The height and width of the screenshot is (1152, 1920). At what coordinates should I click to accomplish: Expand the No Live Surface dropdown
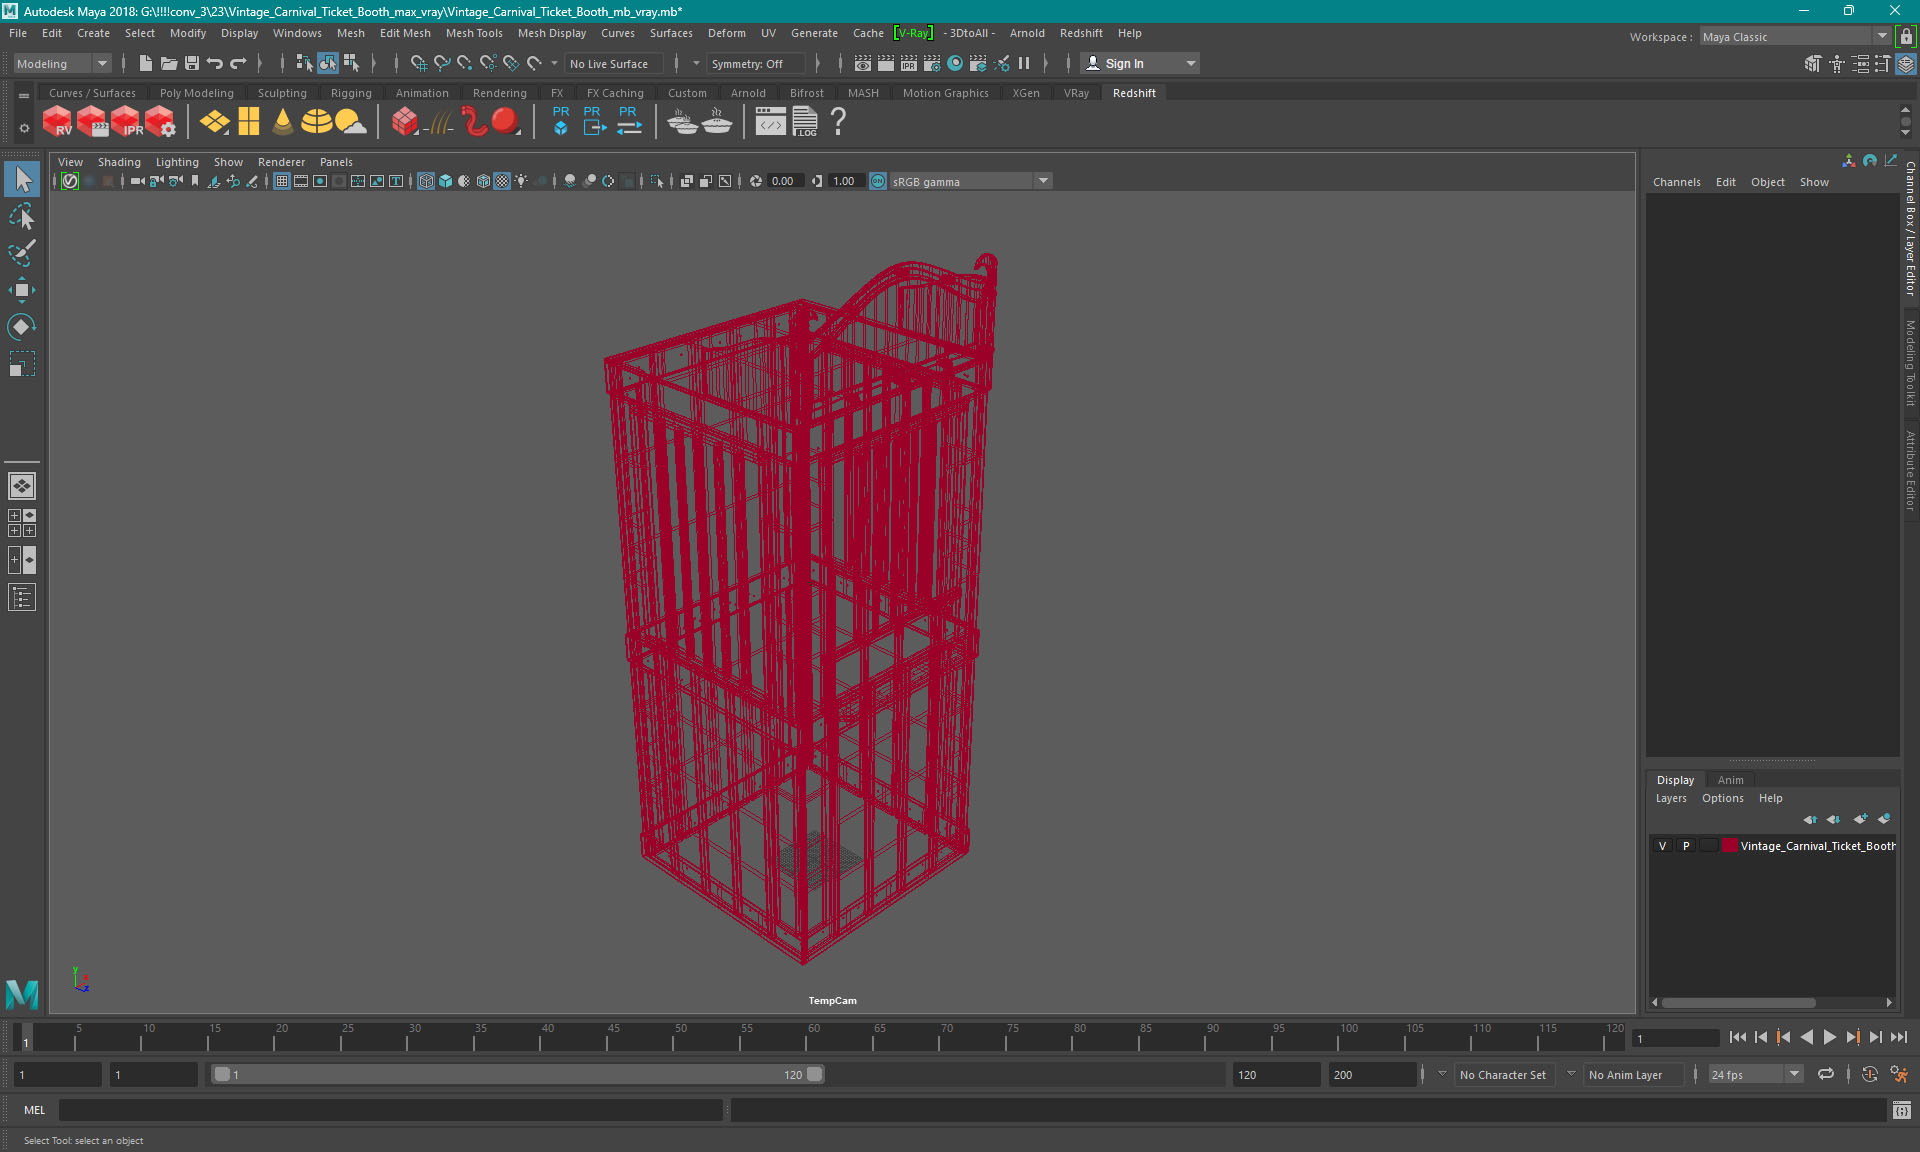(694, 63)
